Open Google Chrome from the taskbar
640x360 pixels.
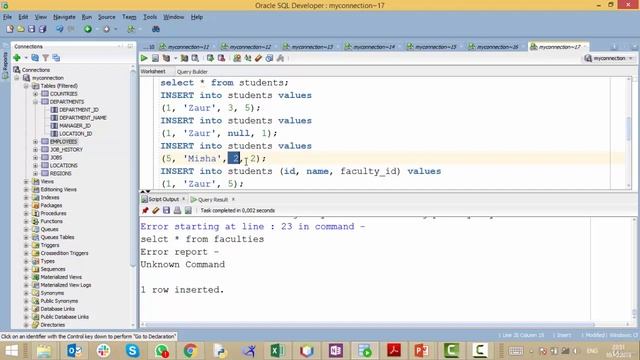point(190,351)
